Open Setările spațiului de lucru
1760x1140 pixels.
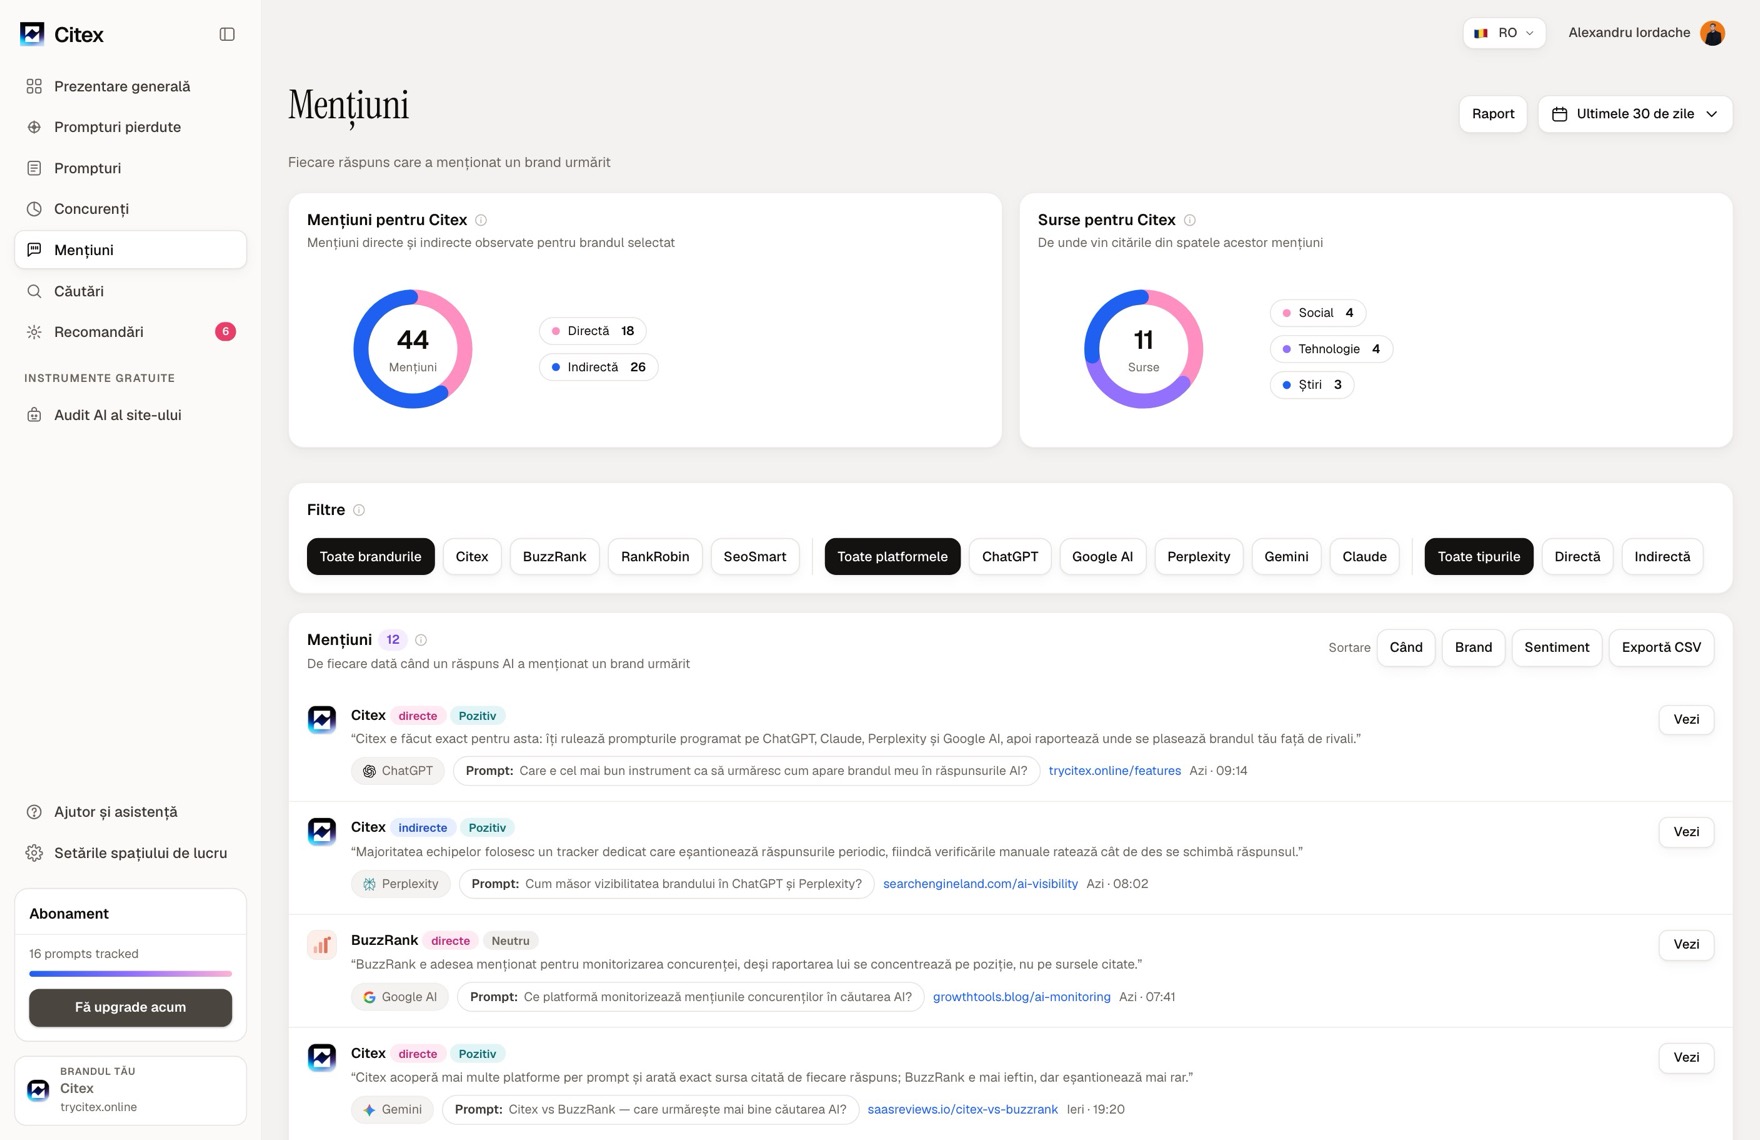click(130, 853)
